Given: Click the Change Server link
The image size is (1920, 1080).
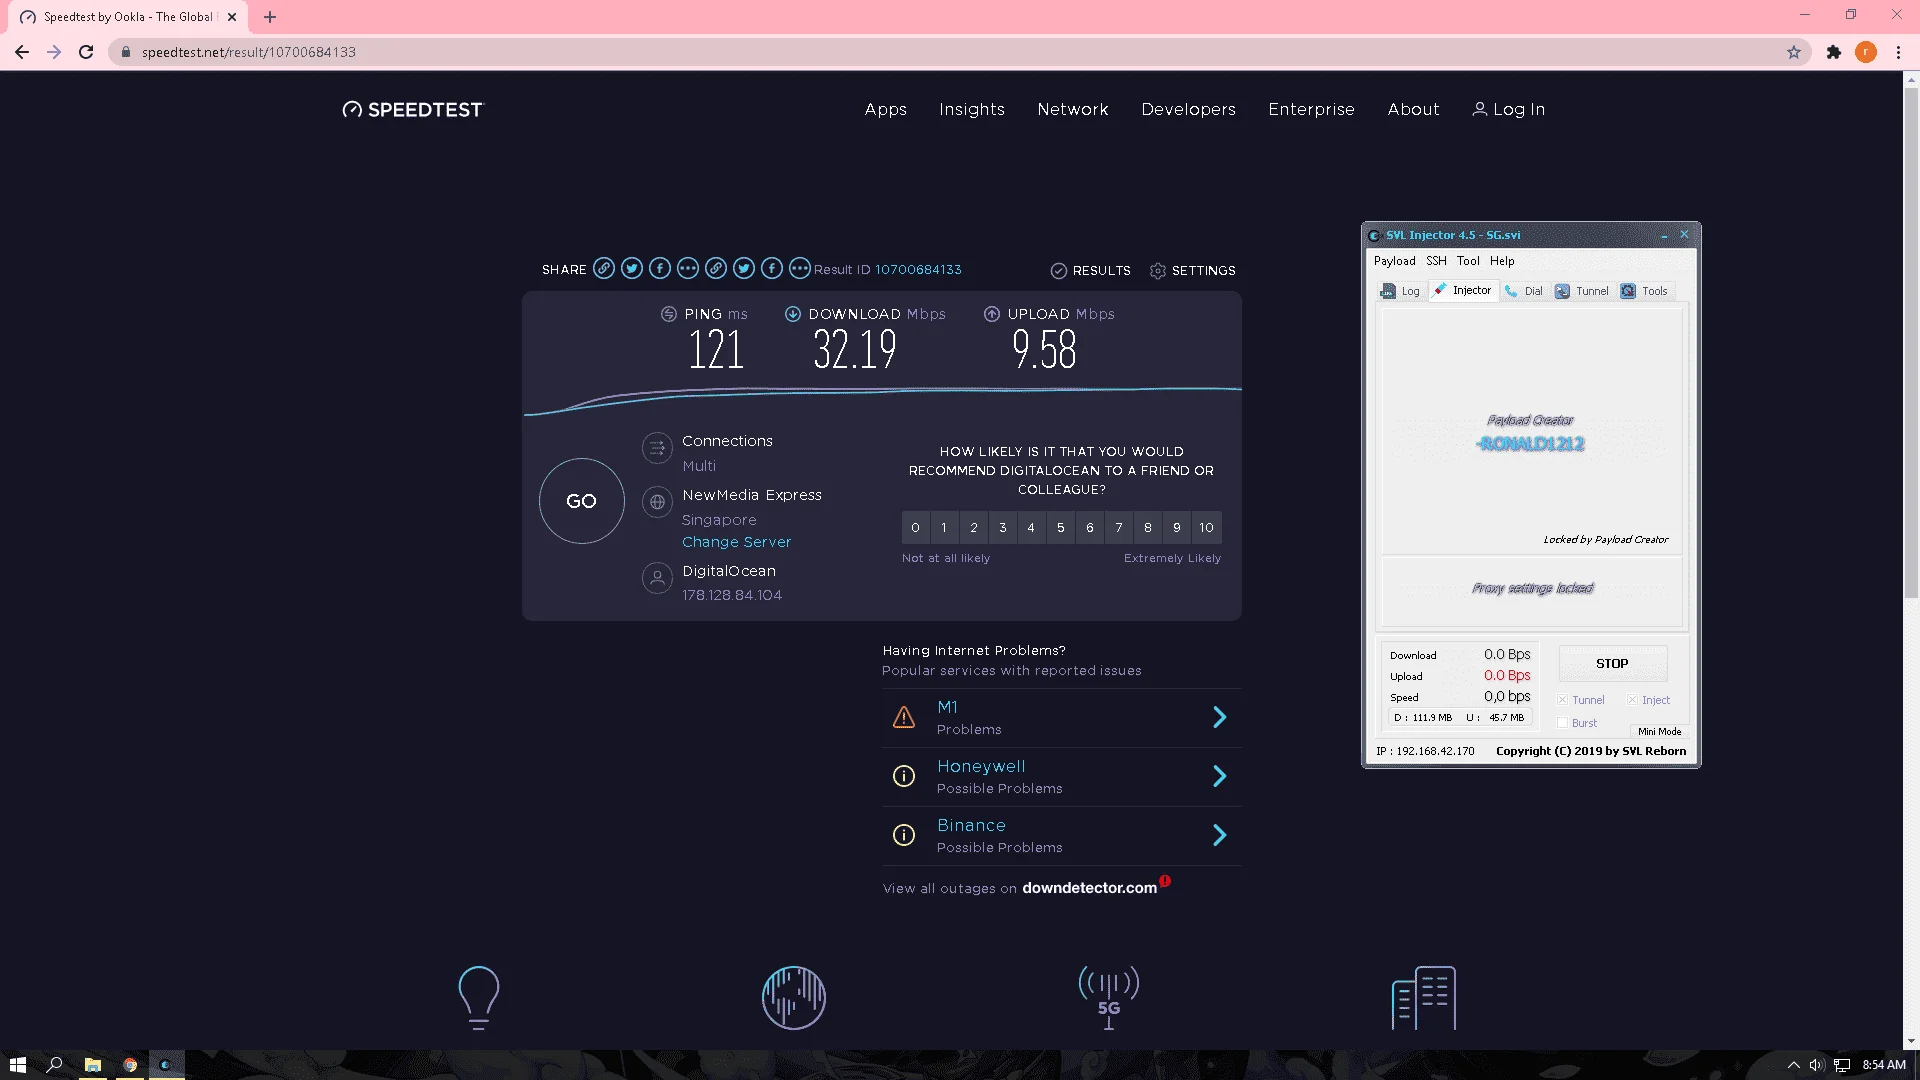Looking at the screenshot, I should [x=737, y=542].
